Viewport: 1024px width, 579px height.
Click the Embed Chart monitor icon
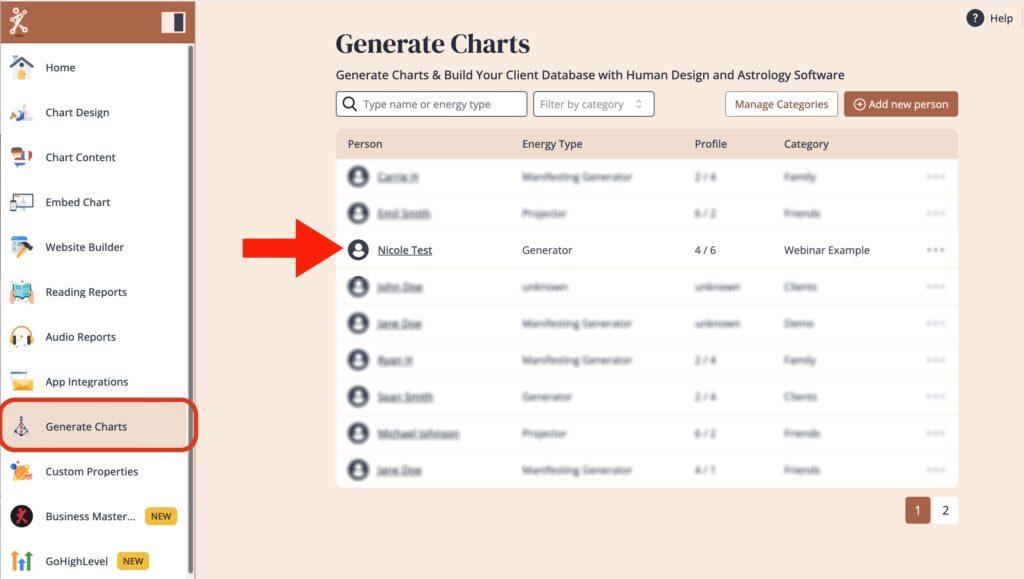21,202
